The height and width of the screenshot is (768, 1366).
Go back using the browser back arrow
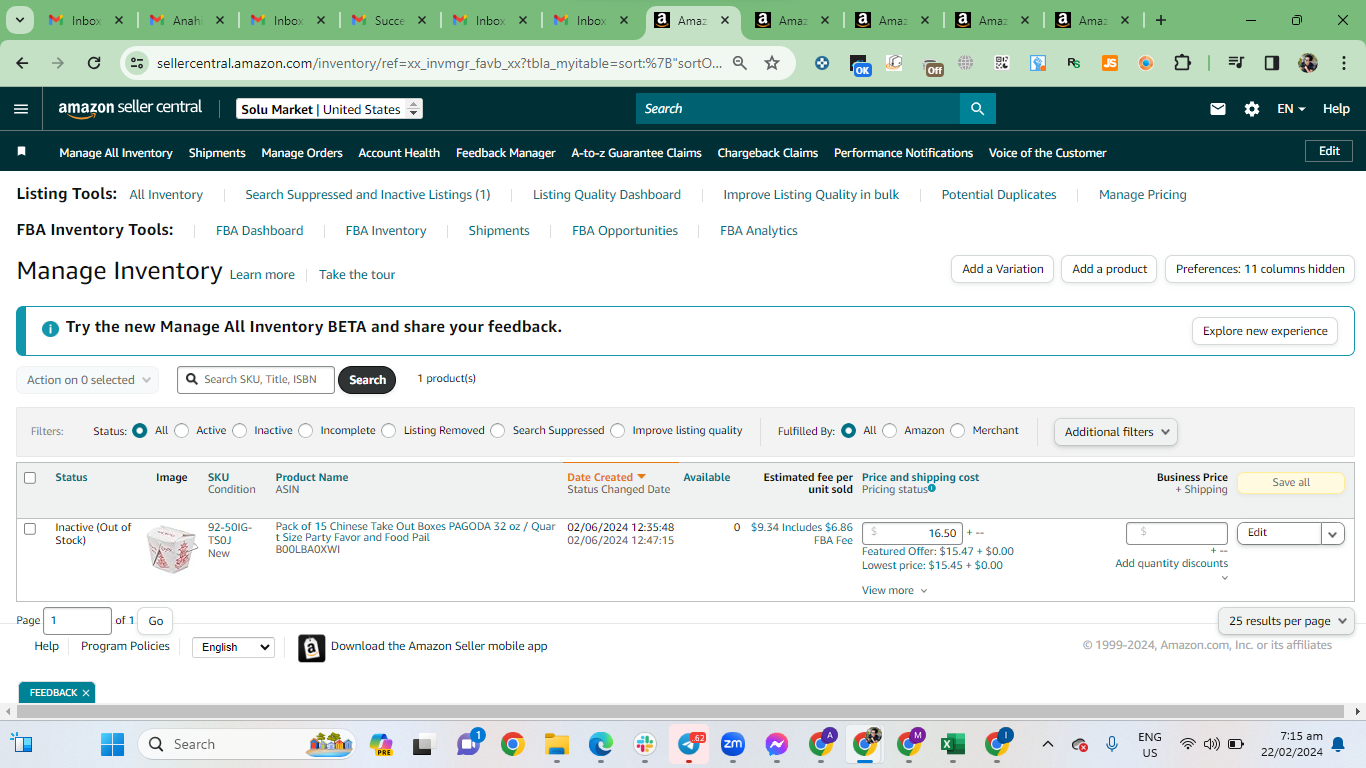(23, 63)
